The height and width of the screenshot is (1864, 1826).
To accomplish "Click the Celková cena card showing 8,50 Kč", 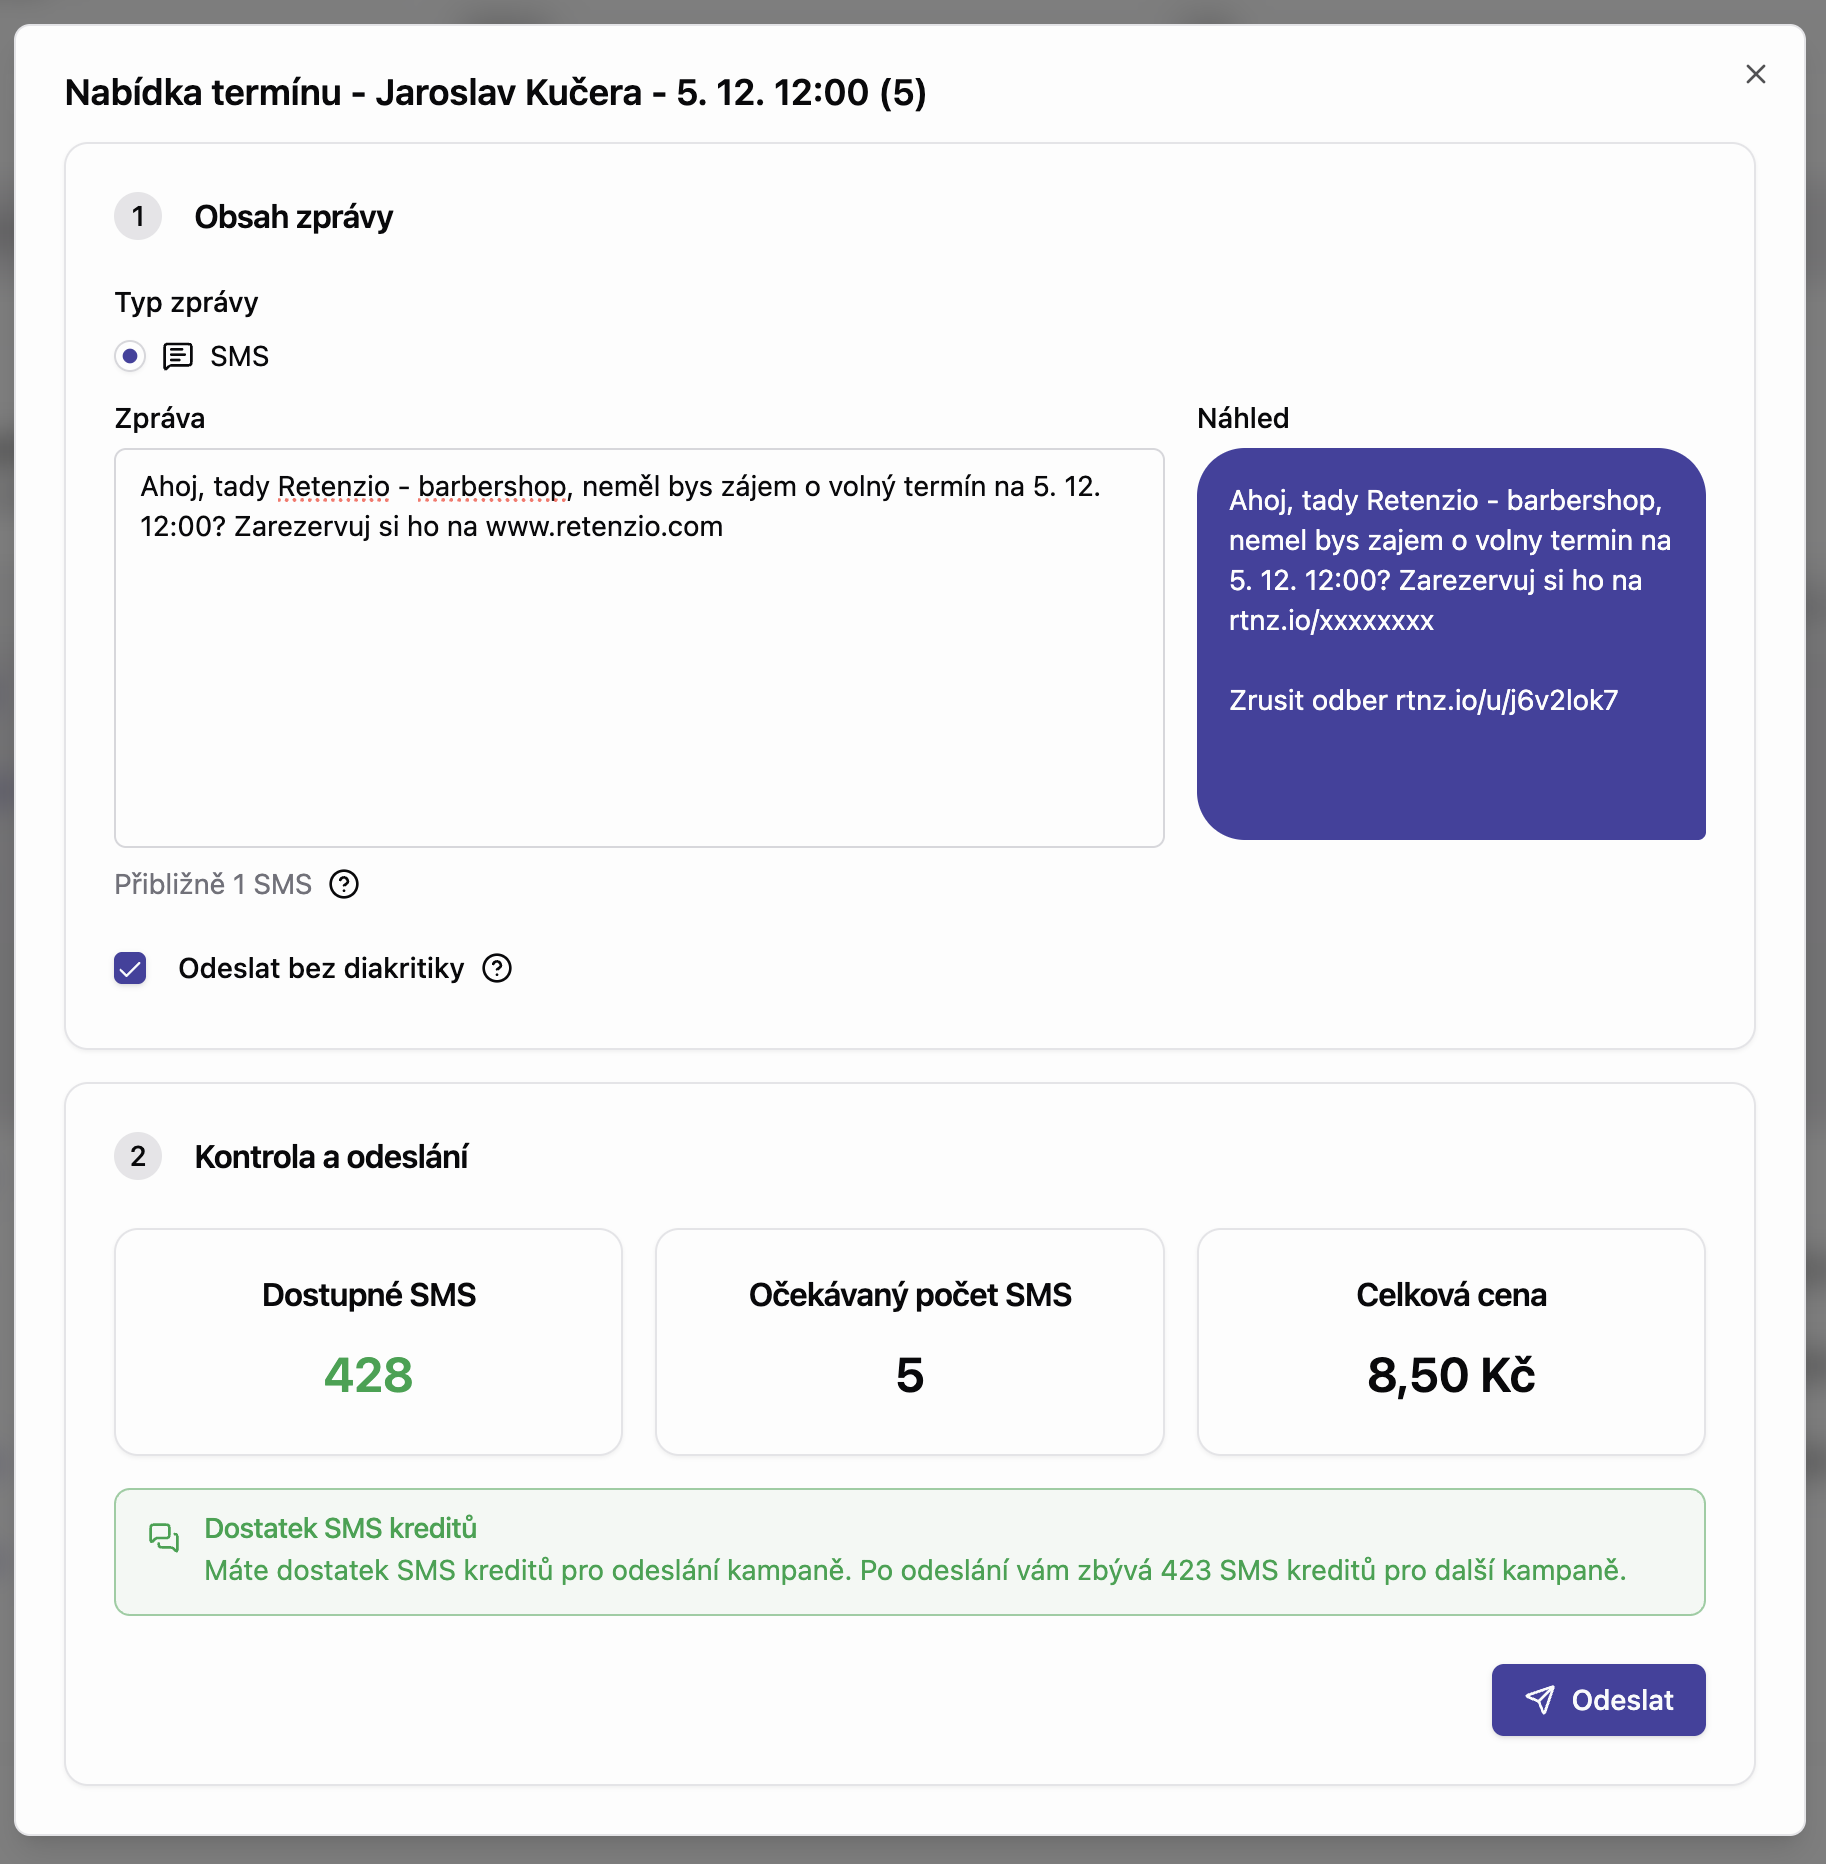I will tap(1451, 1342).
